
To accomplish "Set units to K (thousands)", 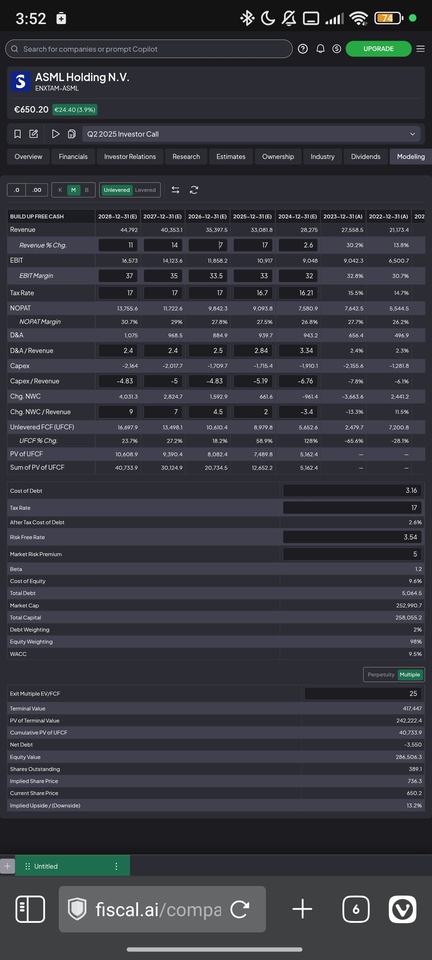I will [x=60, y=190].
